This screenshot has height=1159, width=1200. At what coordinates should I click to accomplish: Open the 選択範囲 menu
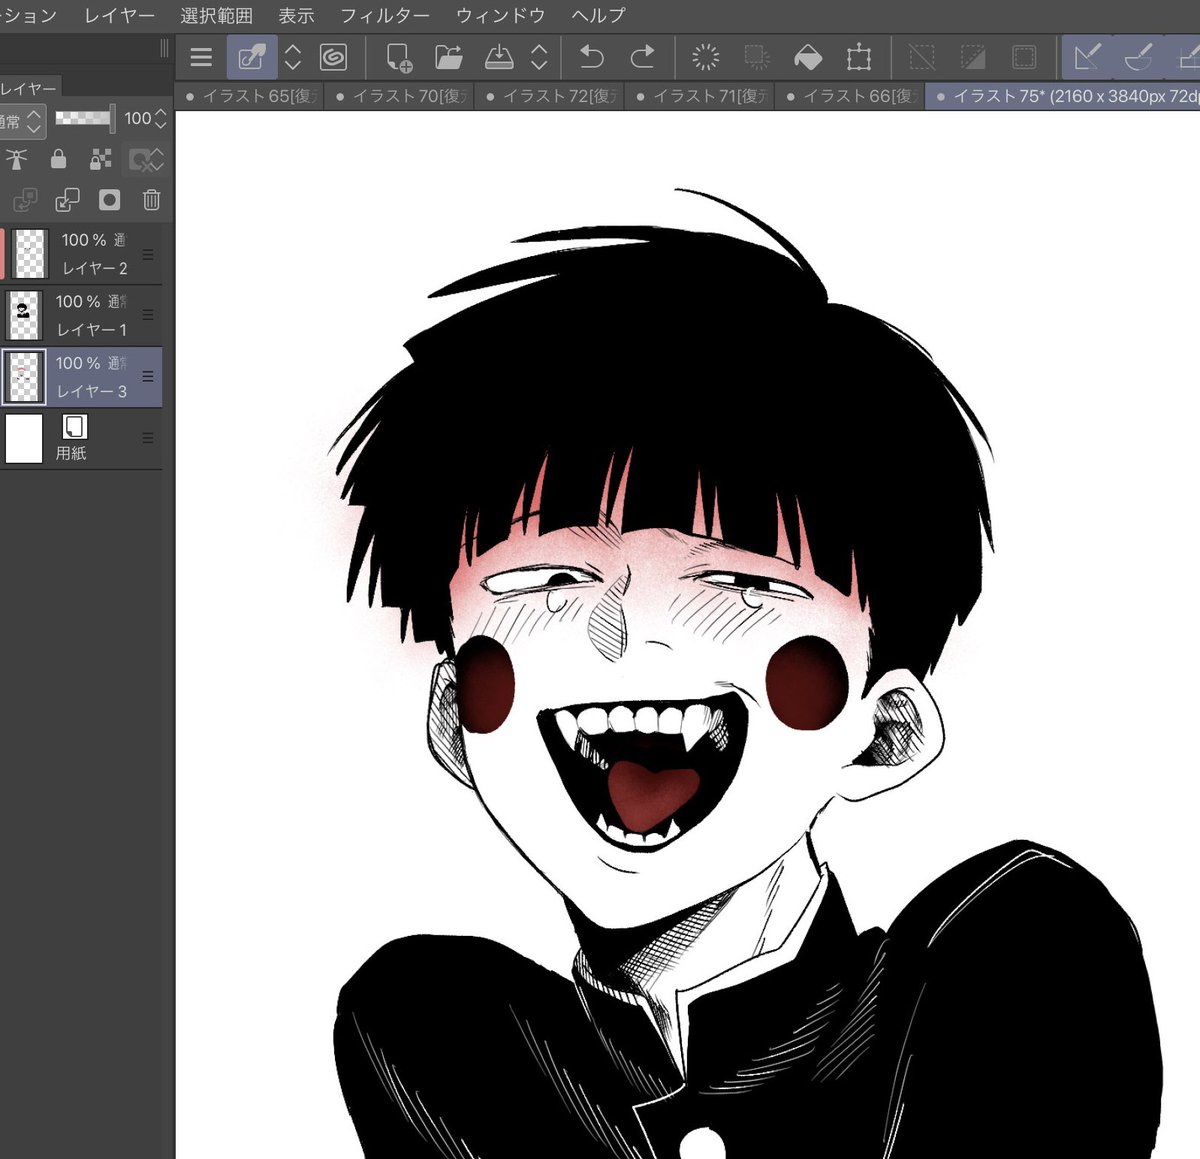click(x=216, y=15)
